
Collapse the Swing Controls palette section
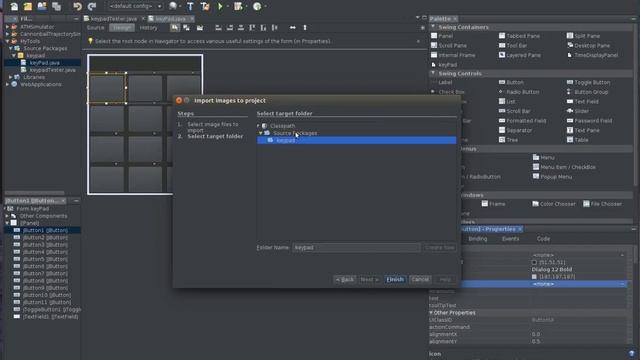pos(433,73)
